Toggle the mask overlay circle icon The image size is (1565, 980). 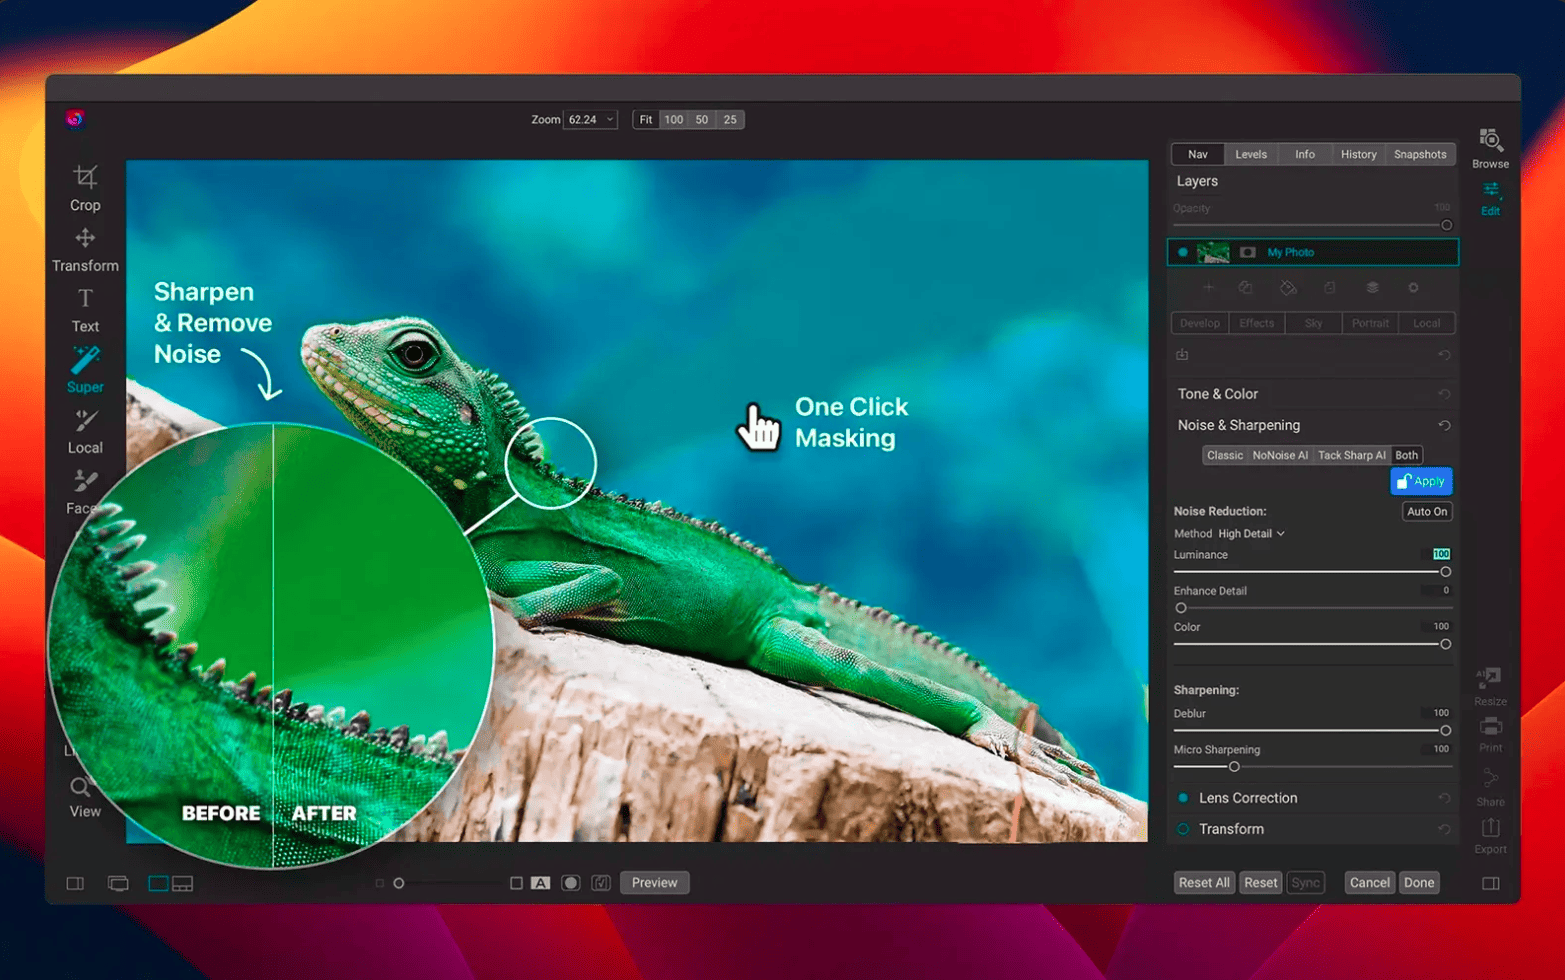click(571, 883)
